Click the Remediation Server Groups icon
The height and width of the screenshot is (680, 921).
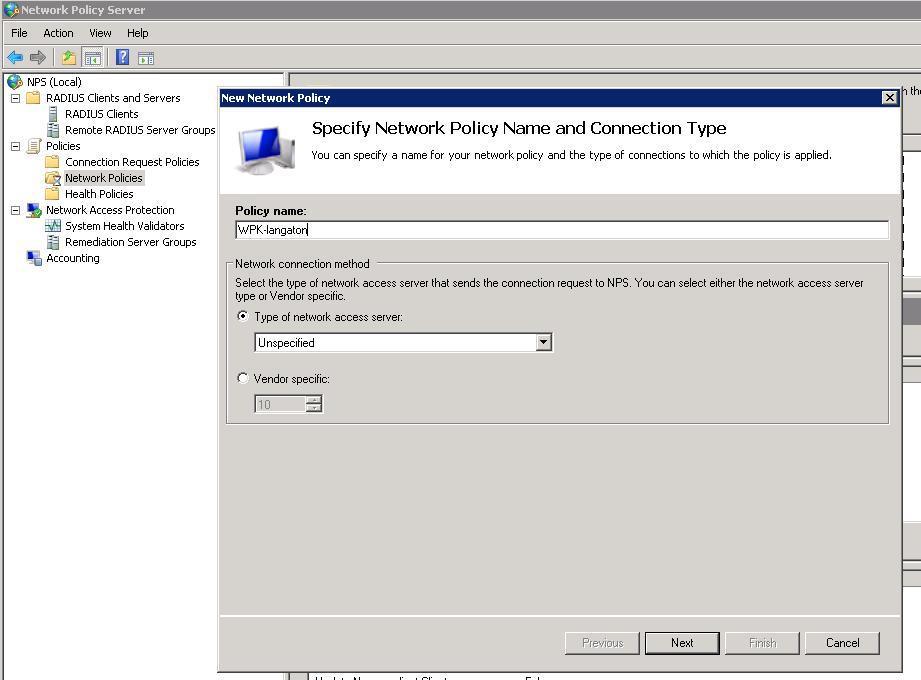53,242
